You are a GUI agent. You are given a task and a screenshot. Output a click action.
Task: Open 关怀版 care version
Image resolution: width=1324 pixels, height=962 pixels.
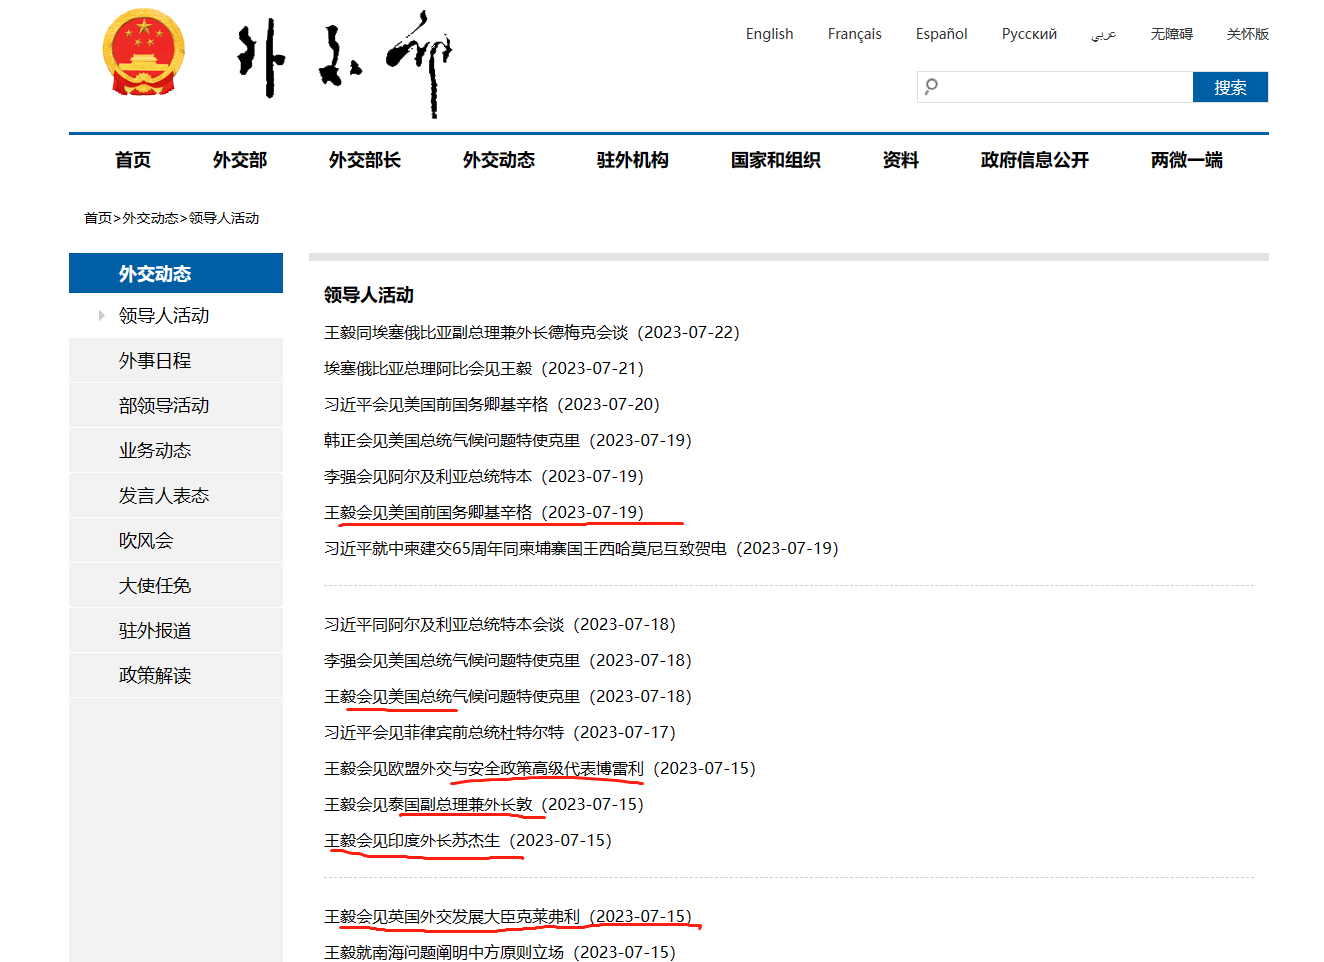click(1247, 34)
